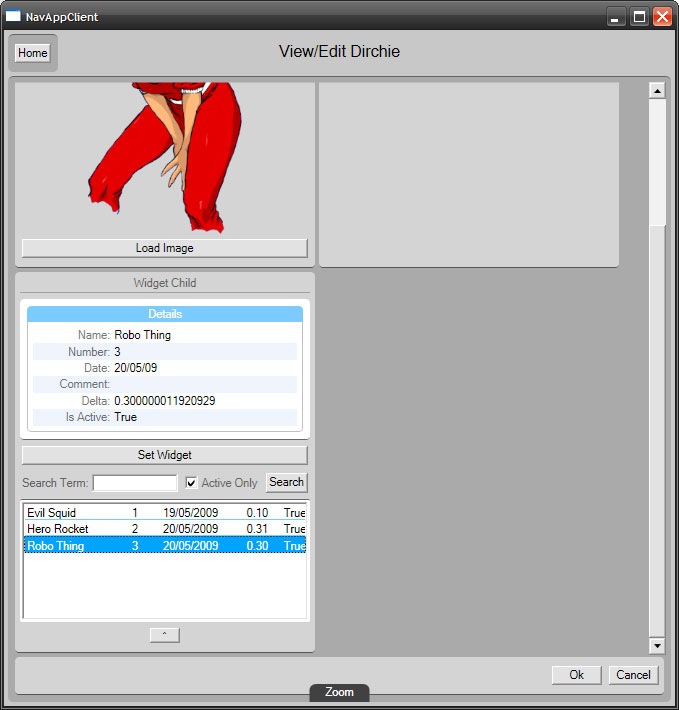Minimize the NavAppClient window
This screenshot has height=710, width=679.
616,17
